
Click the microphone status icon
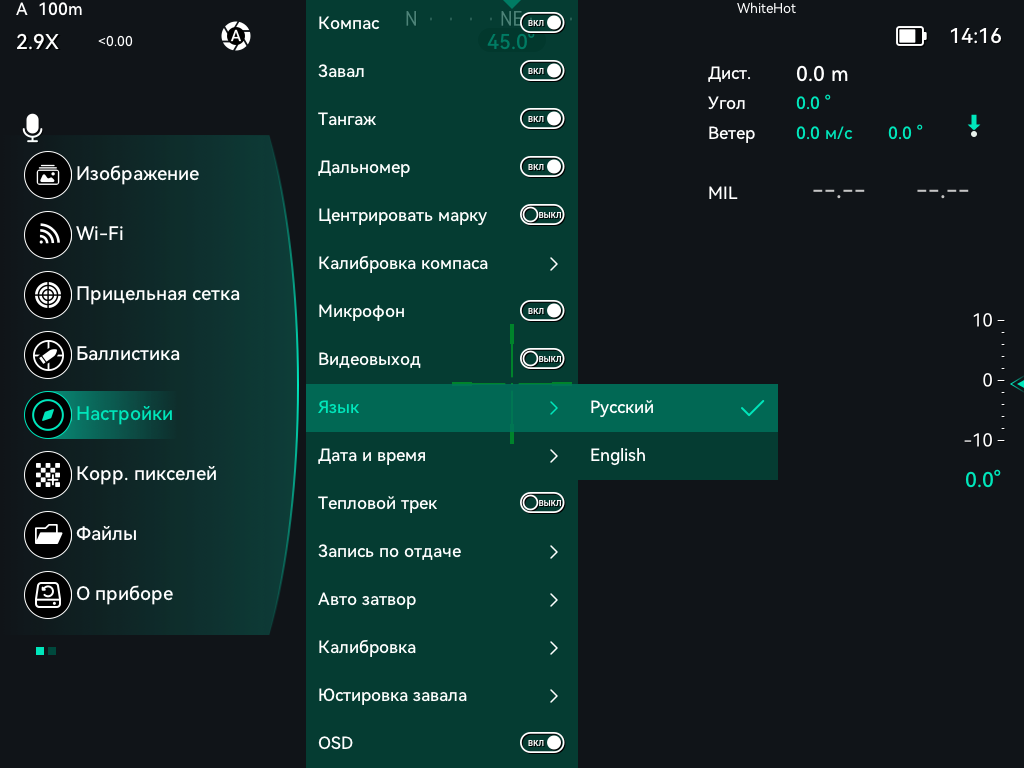pyautogui.click(x=32, y=127)
